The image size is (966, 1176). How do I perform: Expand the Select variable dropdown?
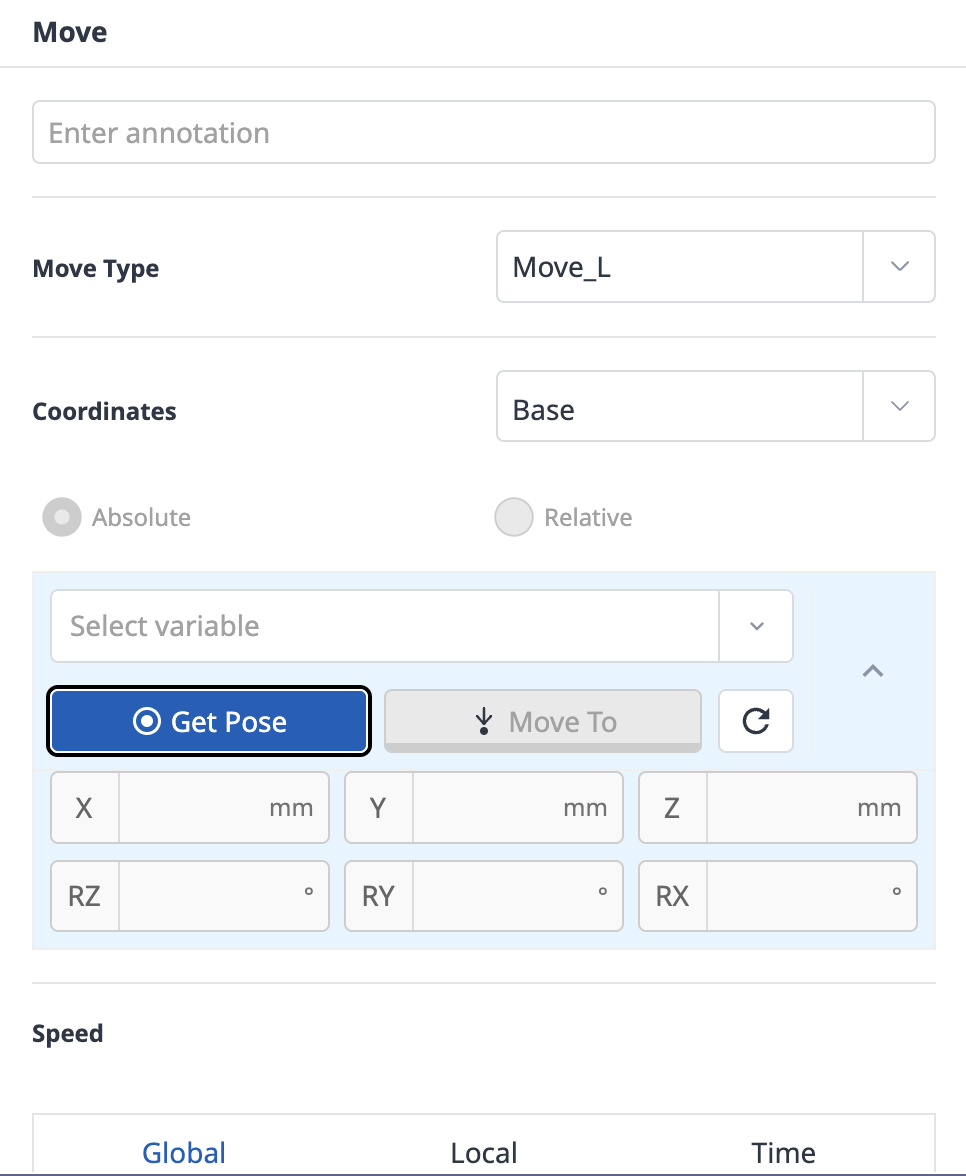tap(756, 626)
